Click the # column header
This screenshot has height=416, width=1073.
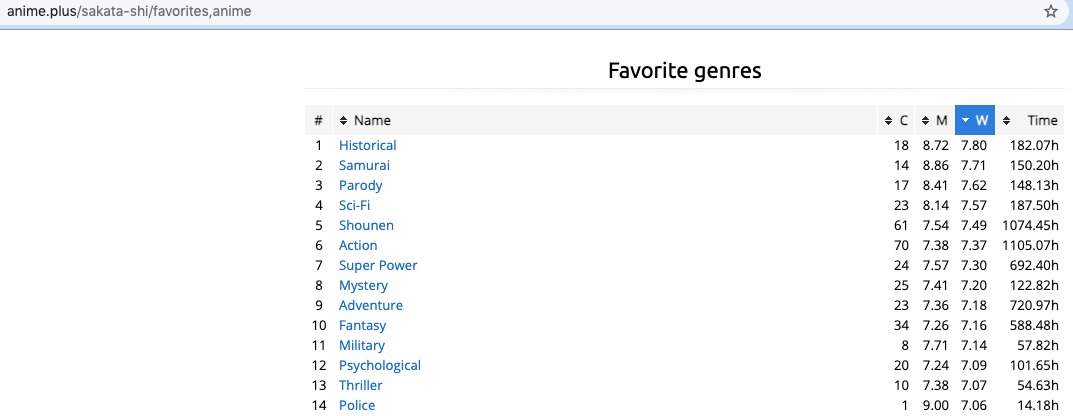pyautogui.click(x=318, y=121)
